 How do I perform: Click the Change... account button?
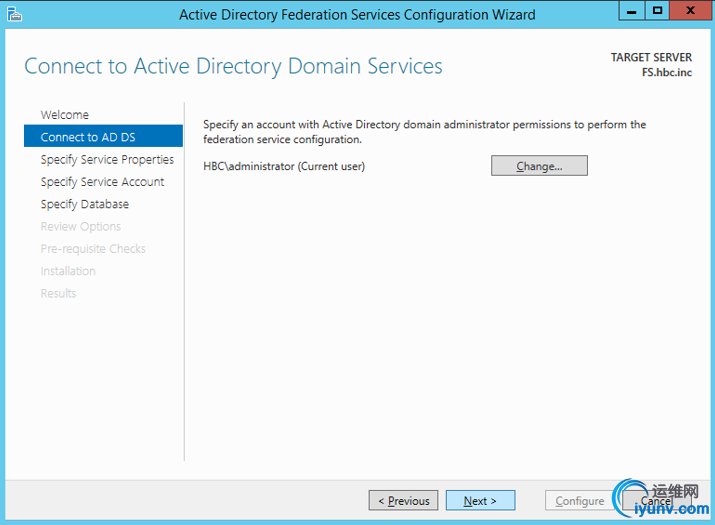tap(539, 166)
